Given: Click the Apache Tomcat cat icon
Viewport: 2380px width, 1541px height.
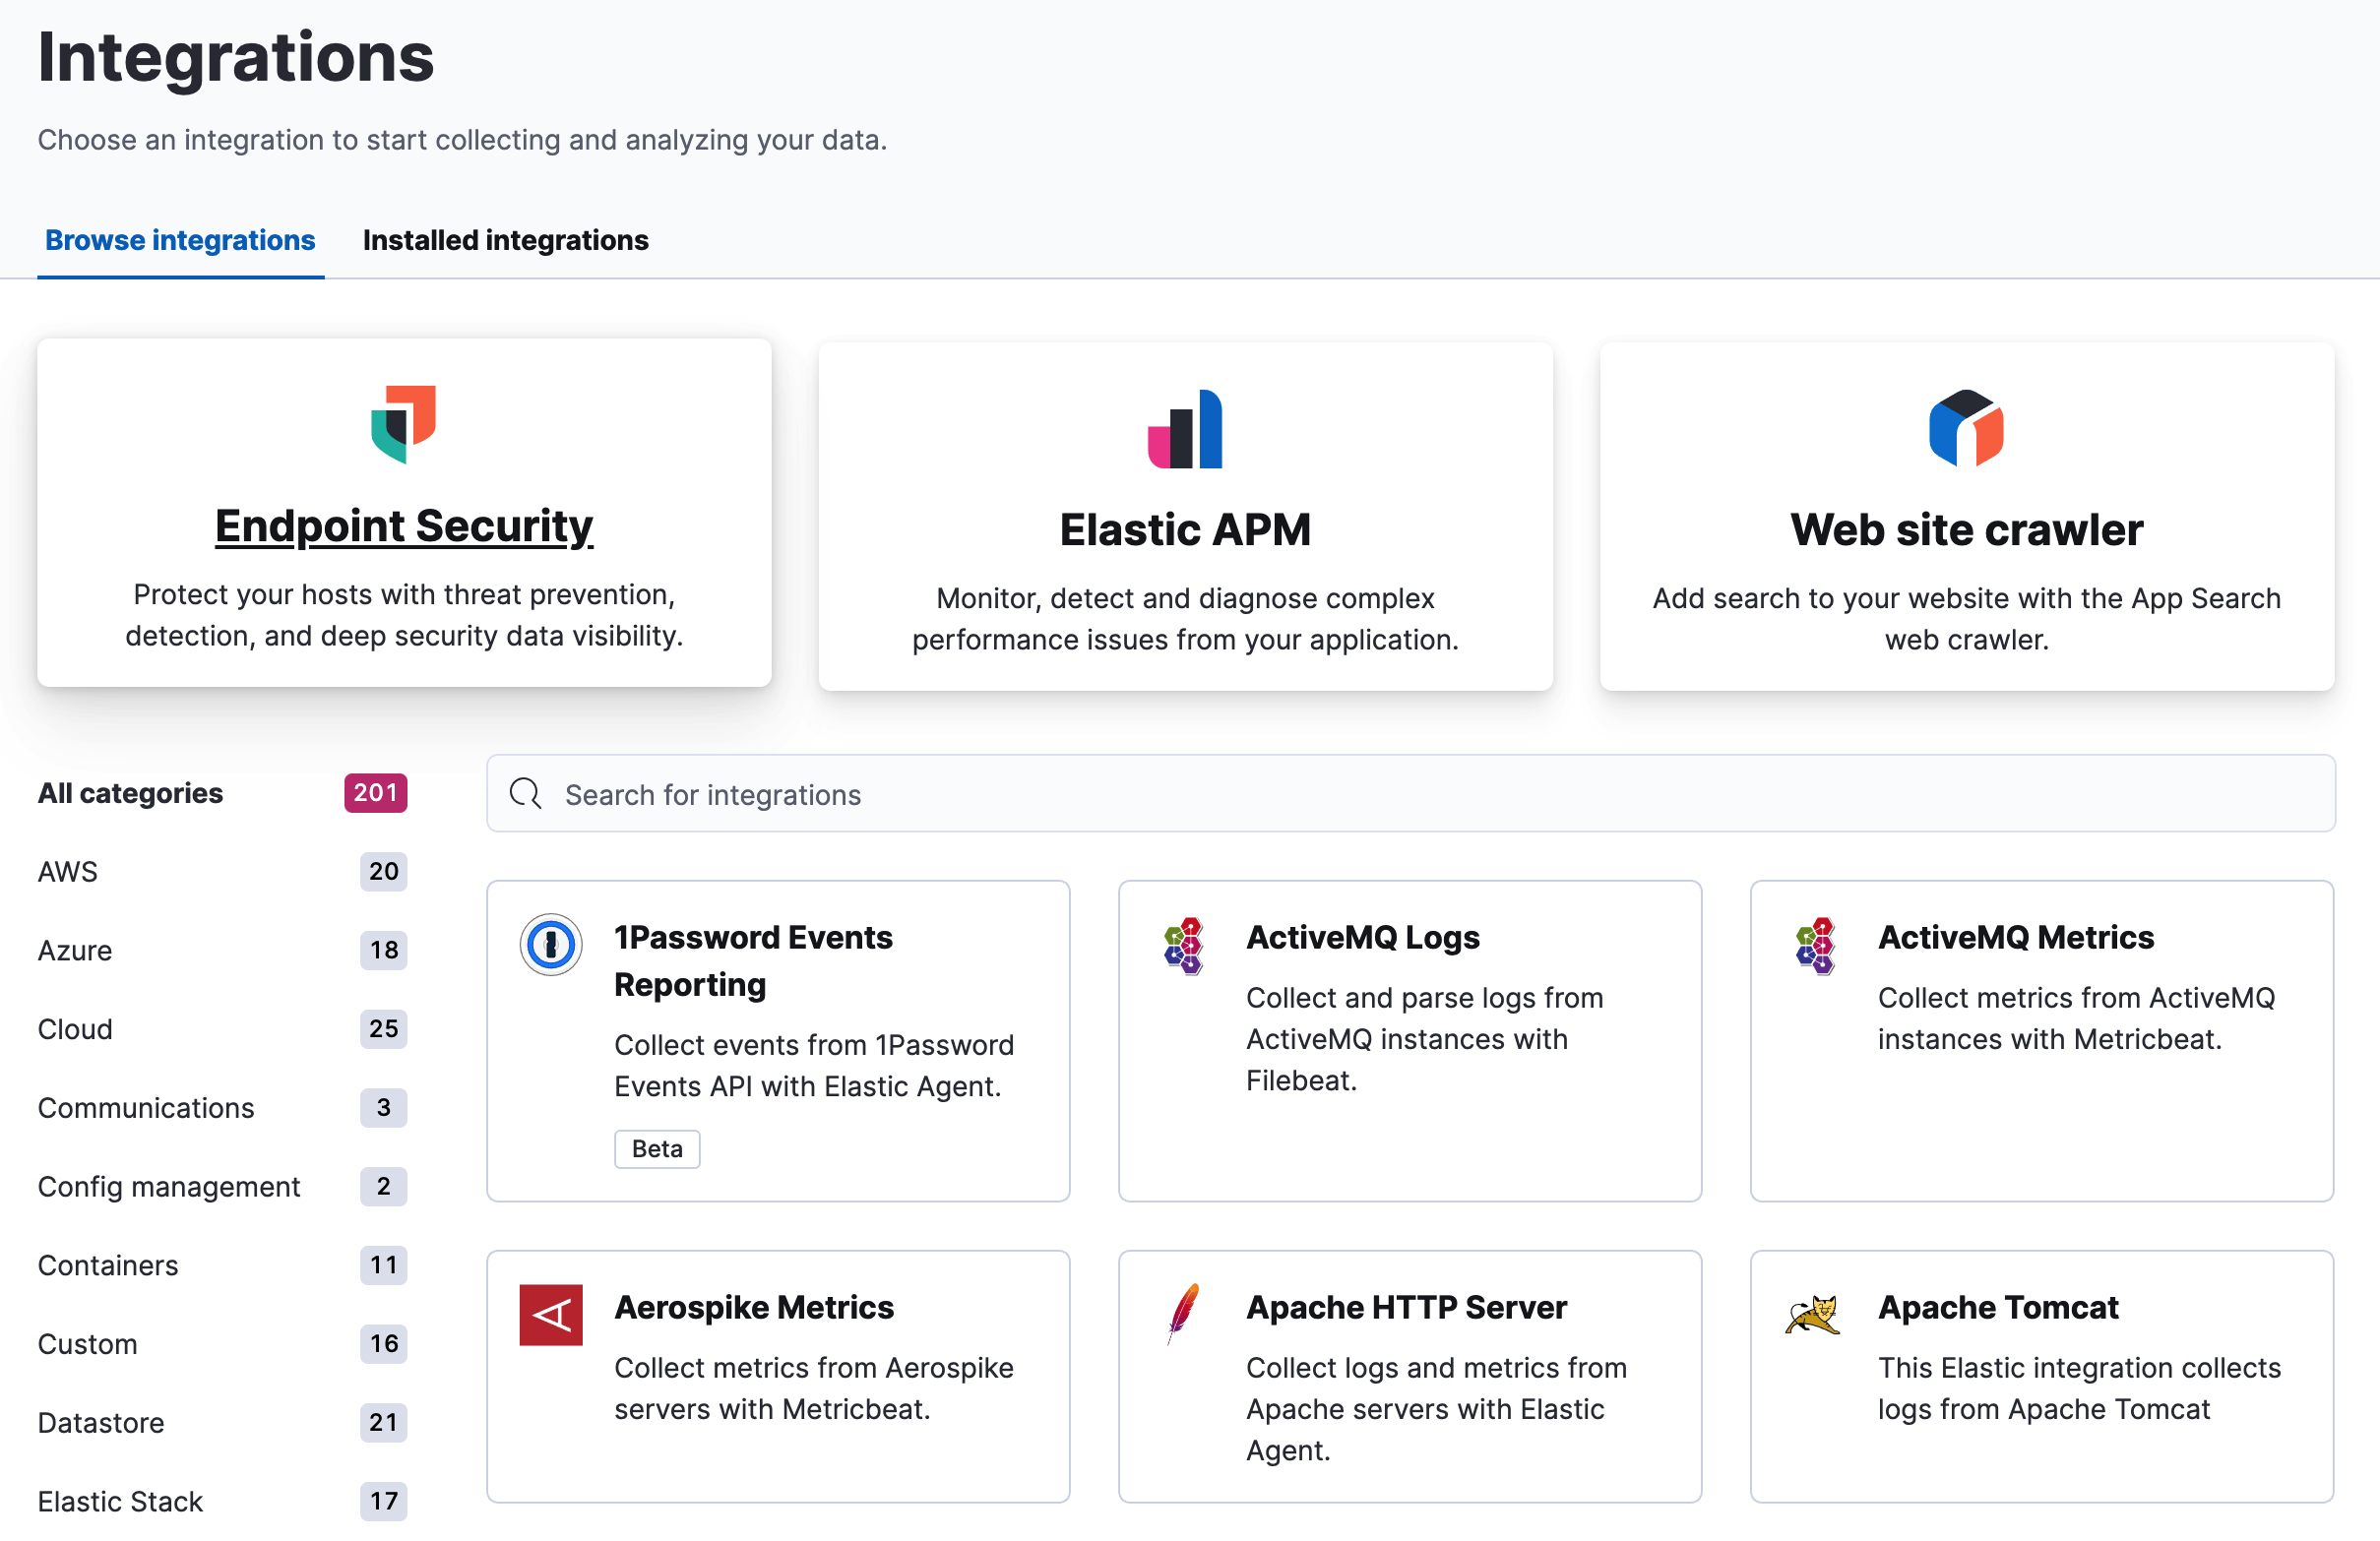Looking at the screenshot, I should (1816, 1314).
